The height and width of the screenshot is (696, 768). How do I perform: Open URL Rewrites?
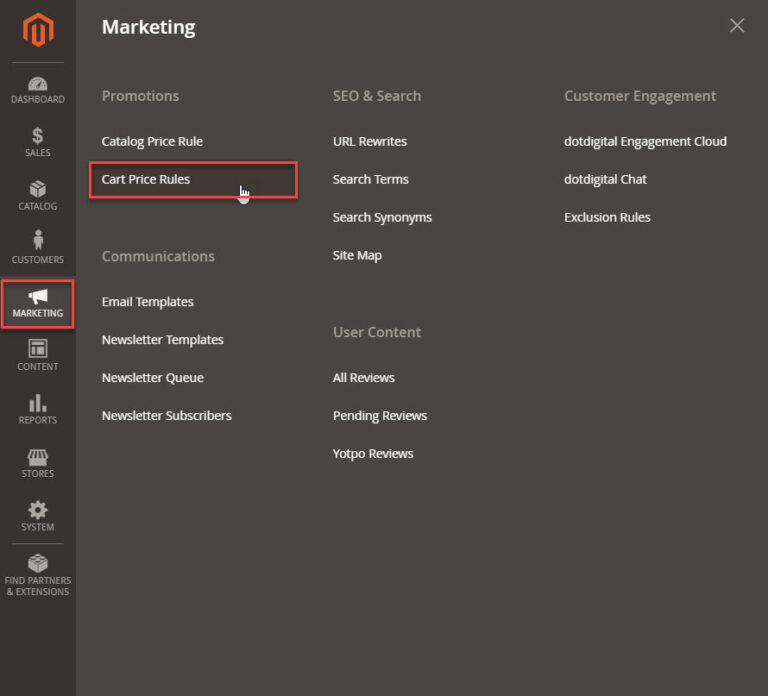370,142
